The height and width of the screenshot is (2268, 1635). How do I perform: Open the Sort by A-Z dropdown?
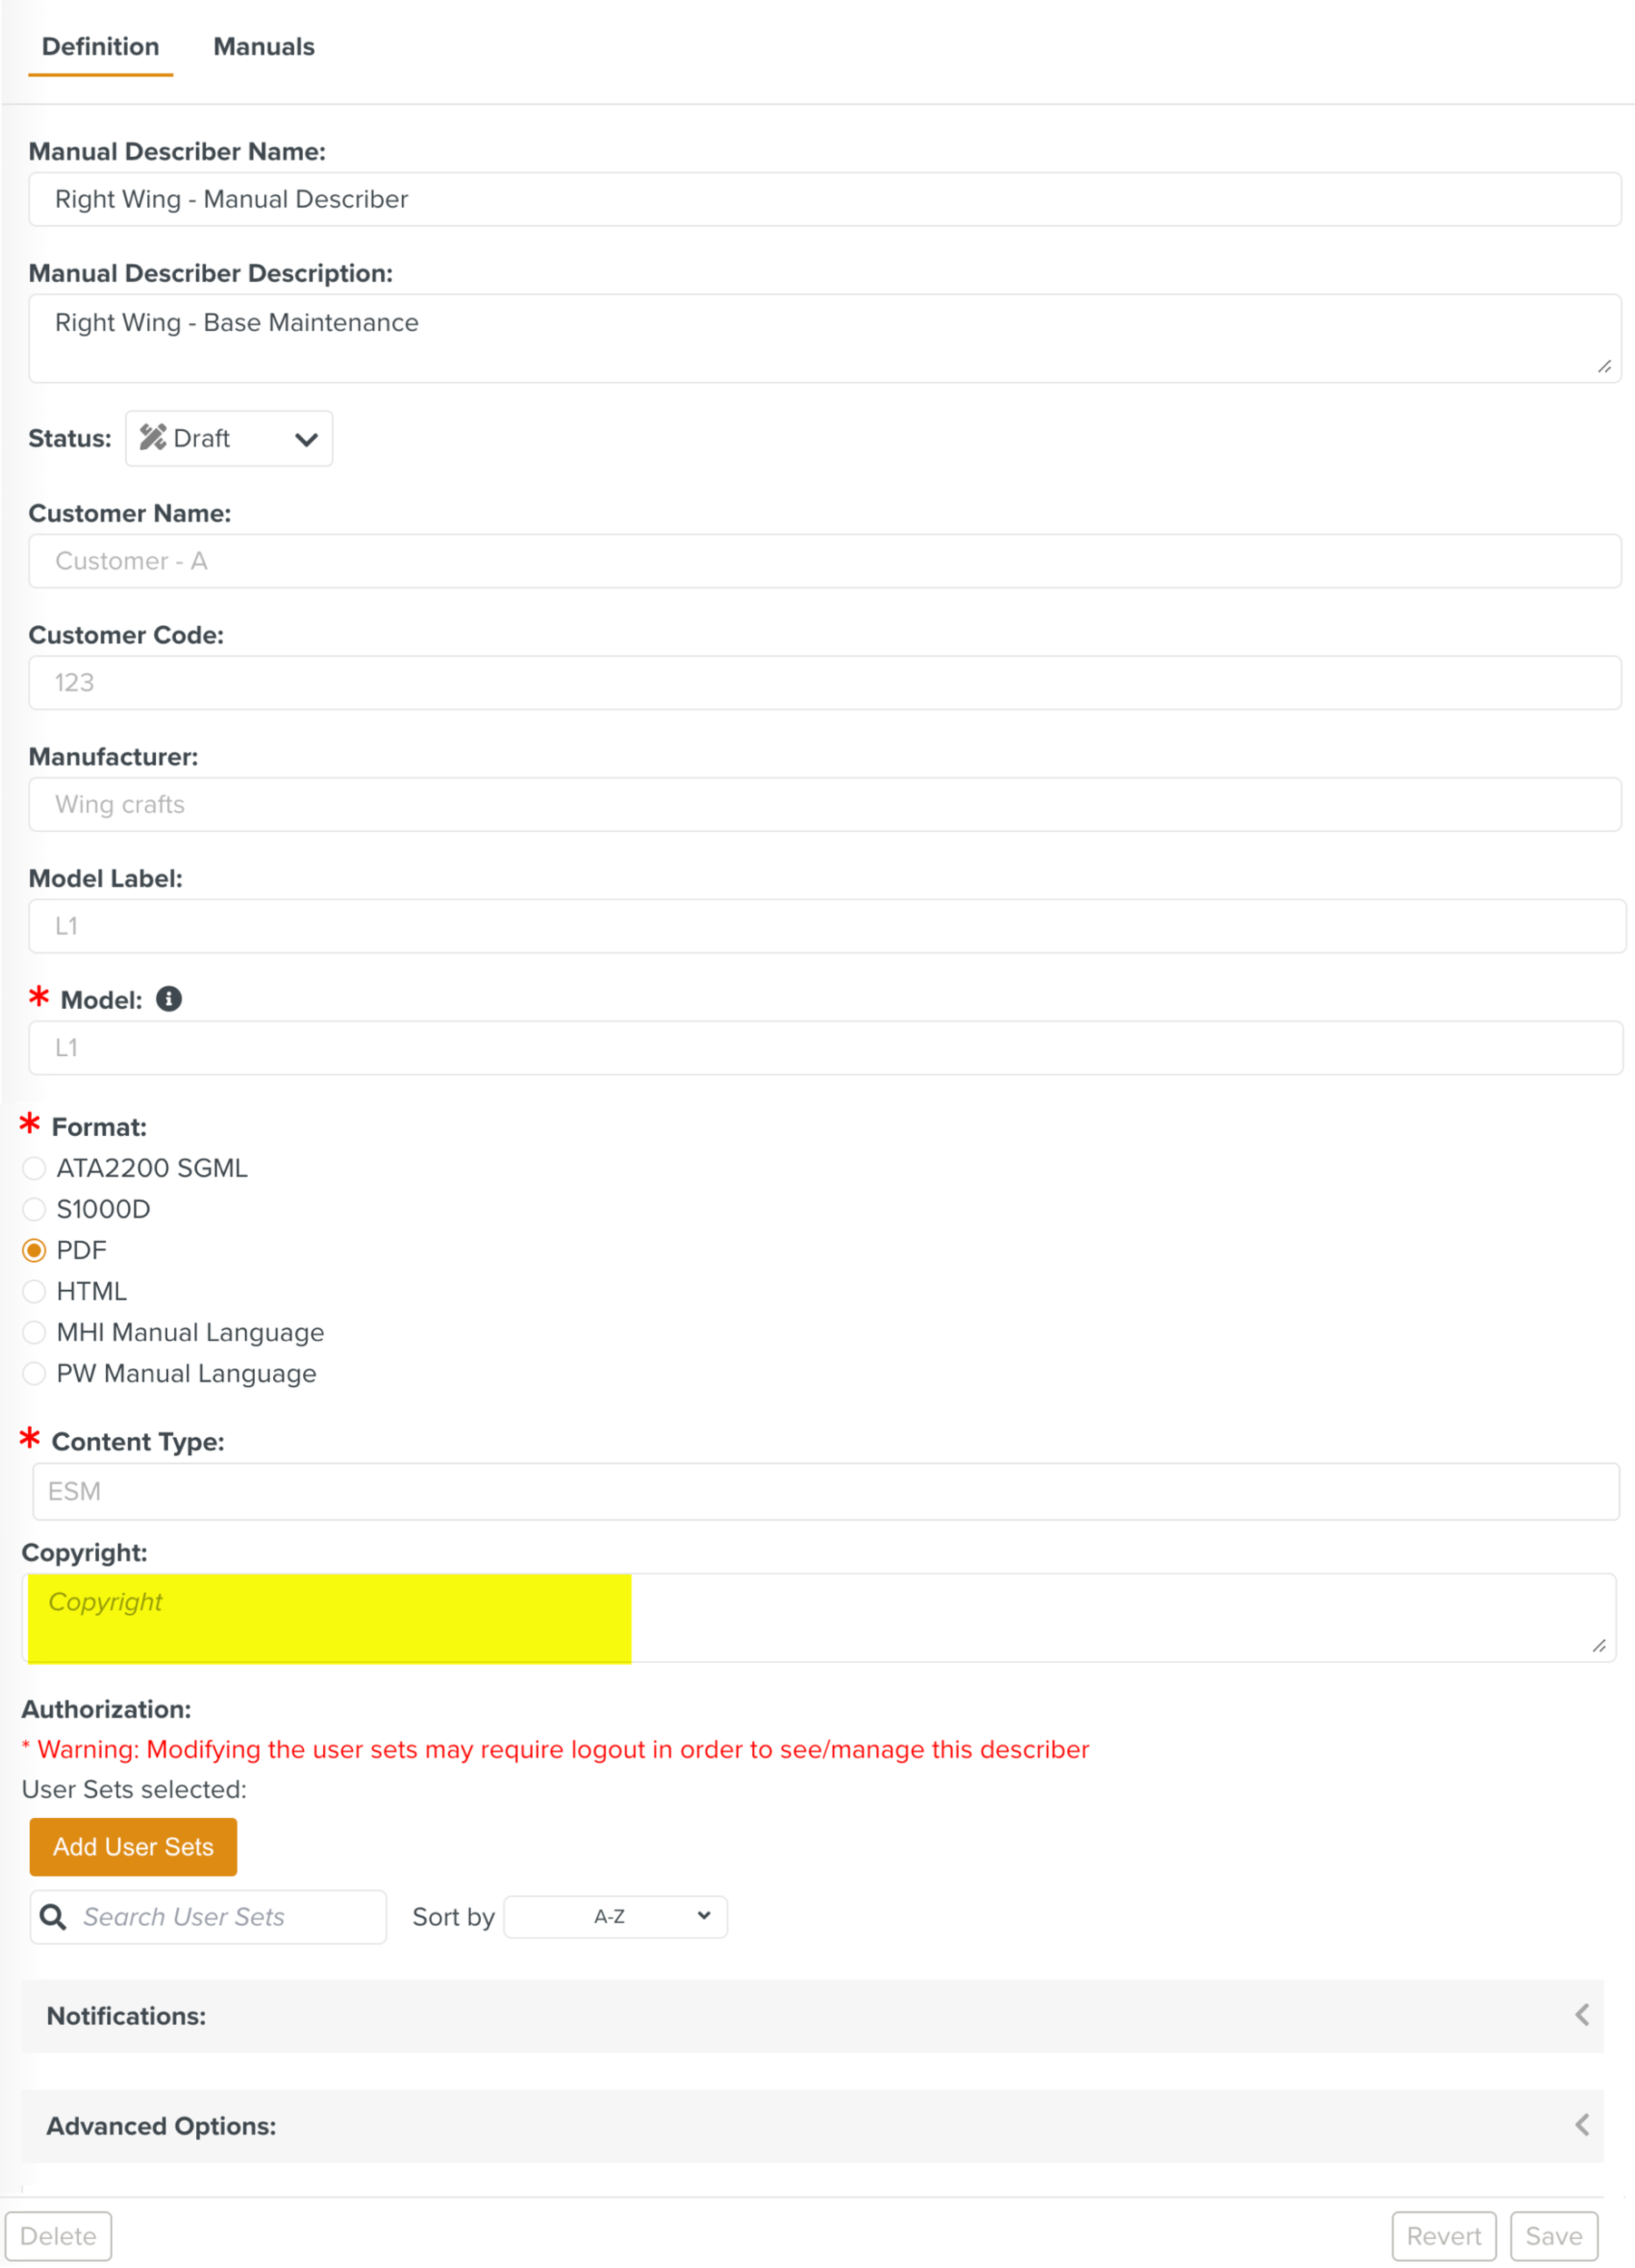point(614,1915)
